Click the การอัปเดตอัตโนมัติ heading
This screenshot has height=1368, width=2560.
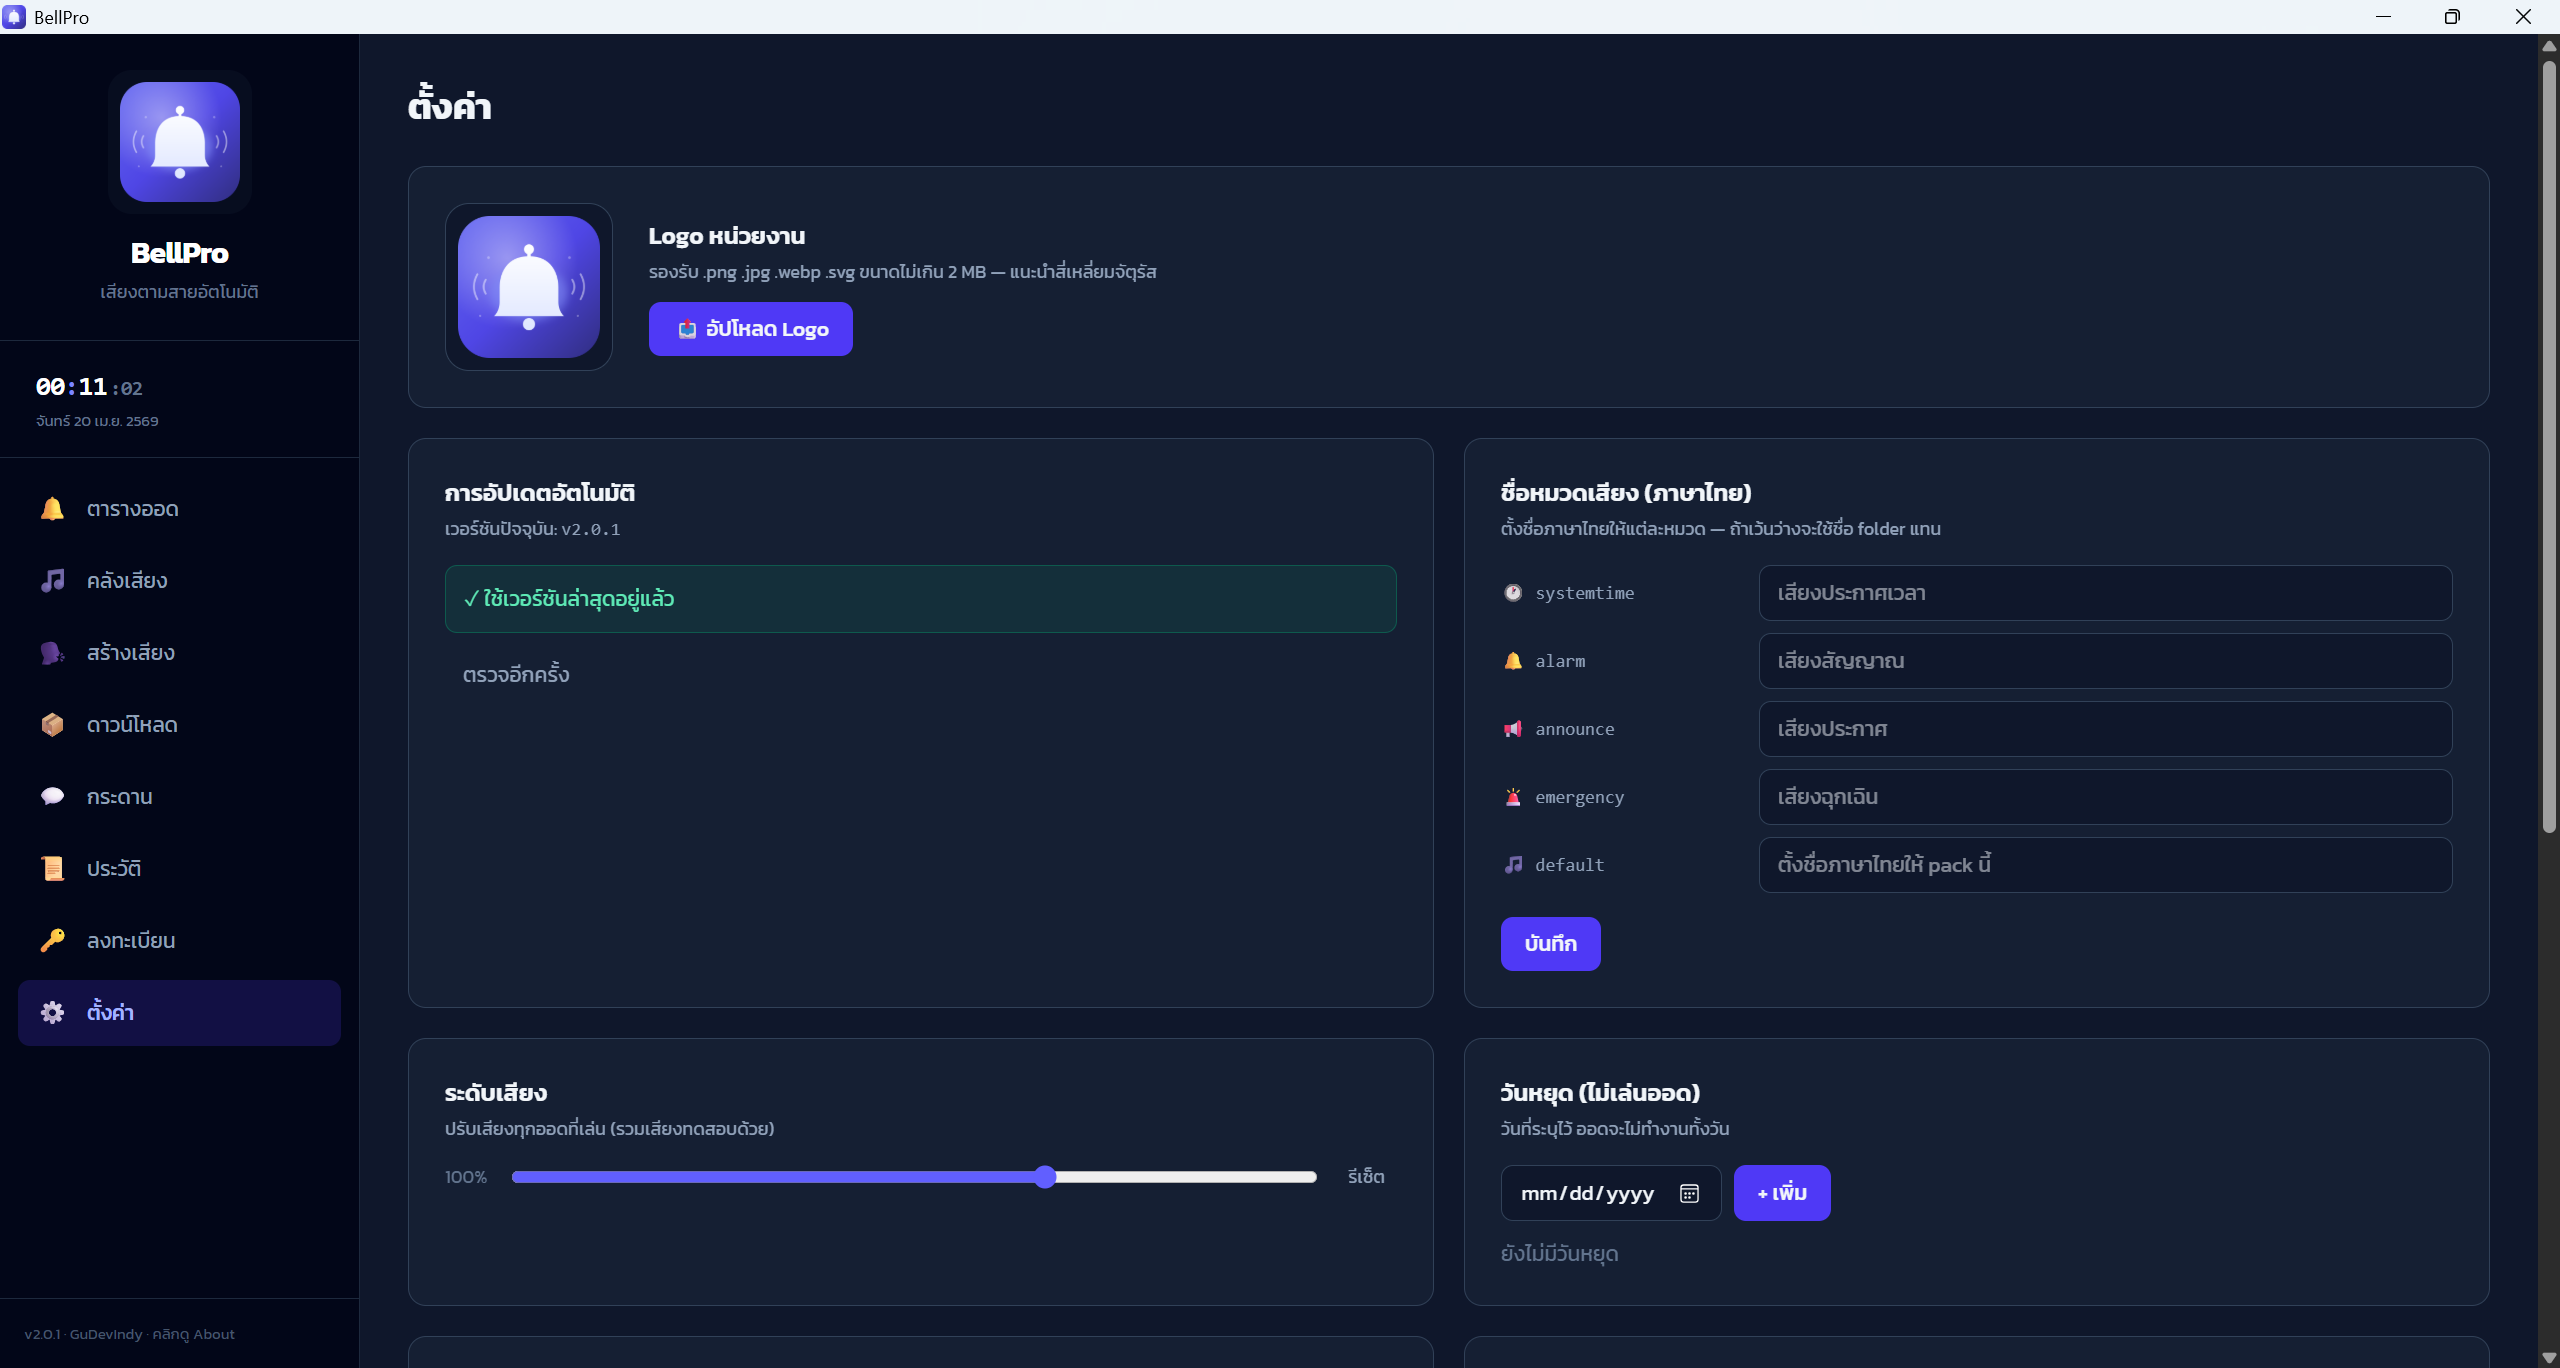click(x=540, y=493)
